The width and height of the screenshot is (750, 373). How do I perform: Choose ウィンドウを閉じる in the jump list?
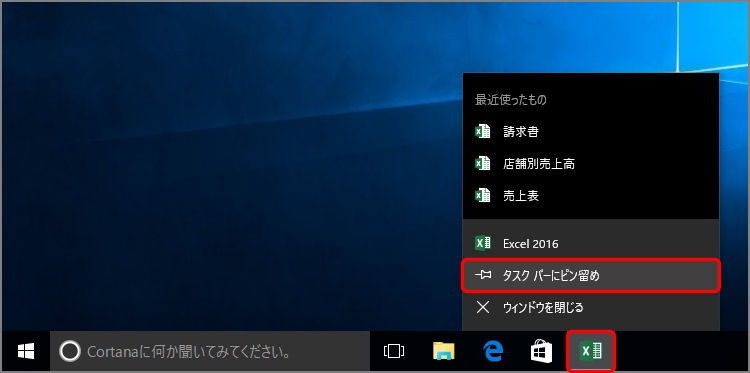[591, 307]
